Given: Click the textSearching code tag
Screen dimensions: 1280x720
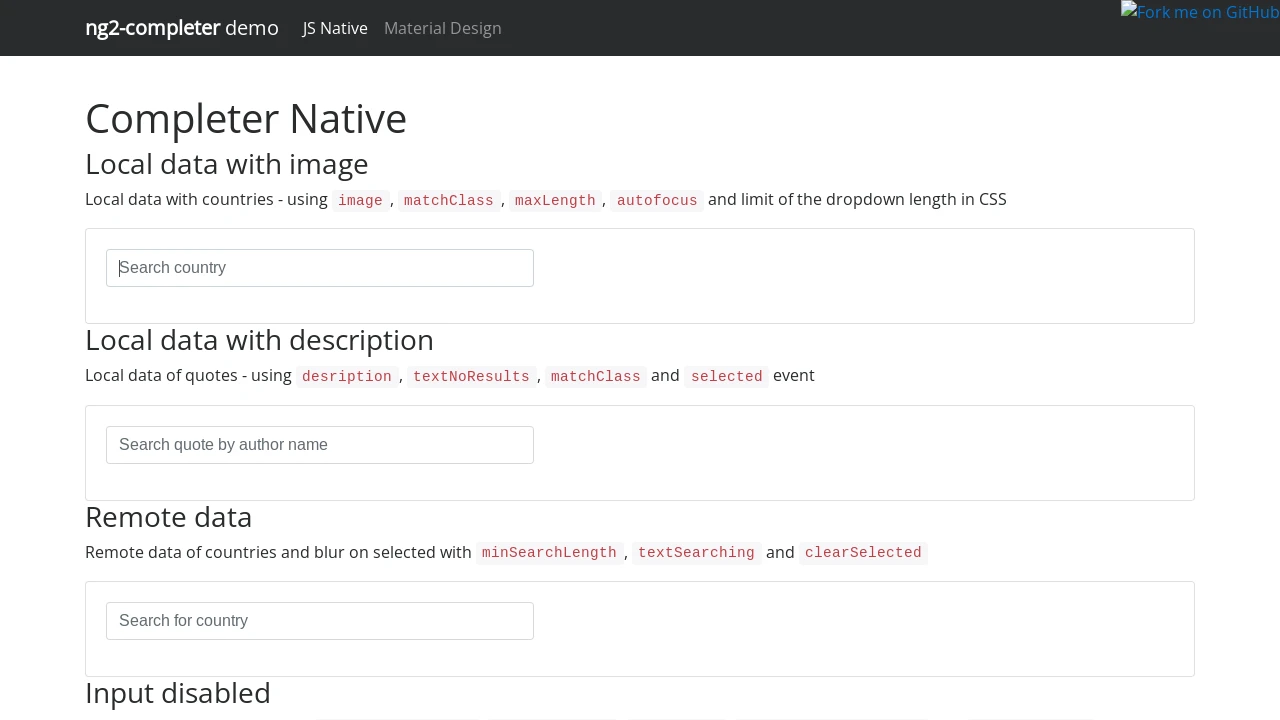Looking at the screenshot, I should pyautogui.click(x=696, y=553).
